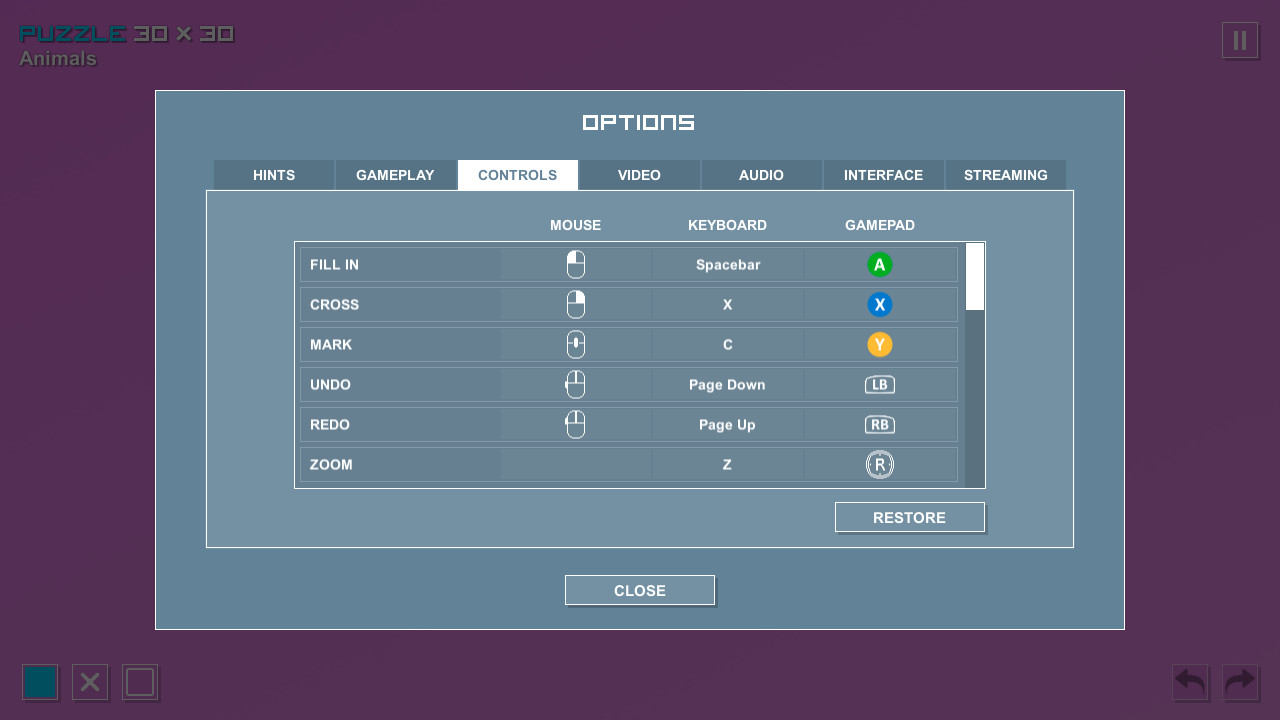Screen dimensions: 1280x720
Task: Pause the puzzle game
Action: point(1240,40)
